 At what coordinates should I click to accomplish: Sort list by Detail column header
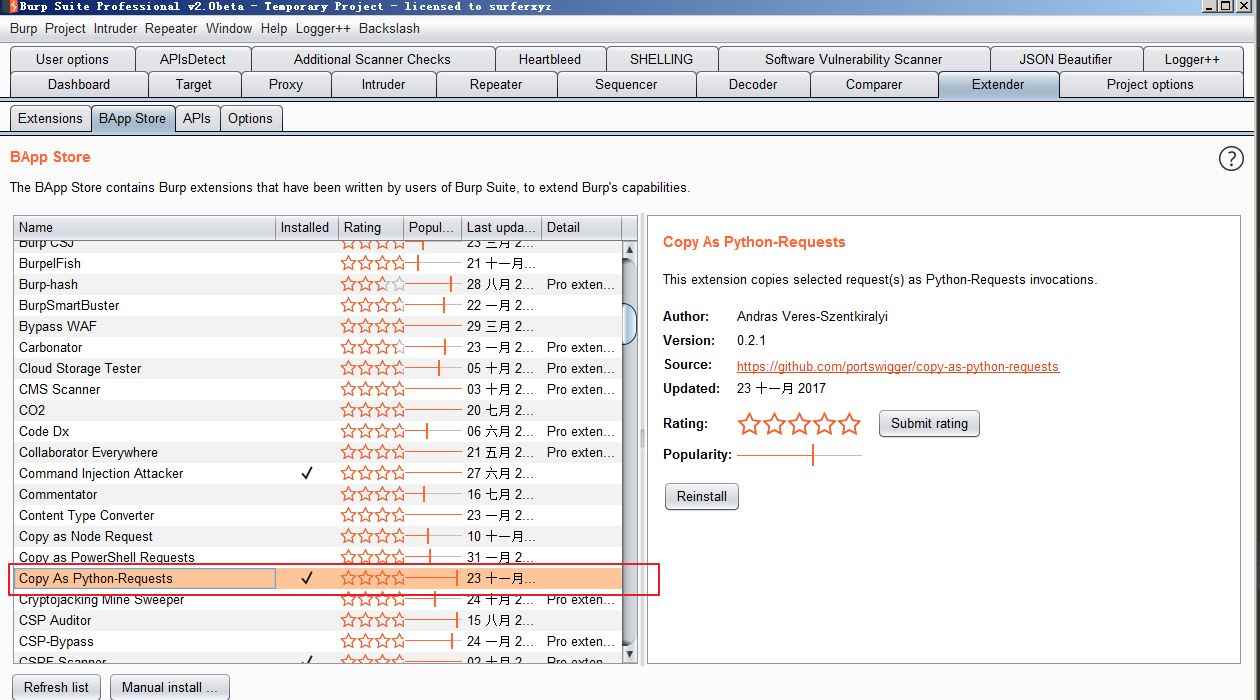581,227
